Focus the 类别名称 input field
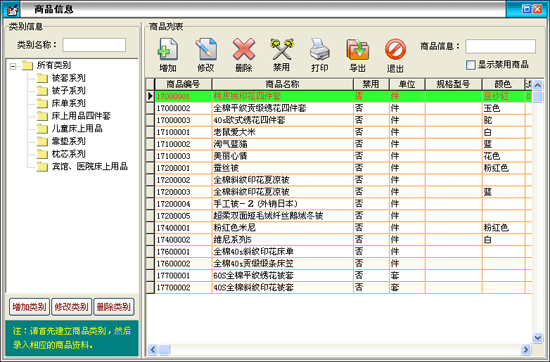The image size is (550, 362). [94, 45]
